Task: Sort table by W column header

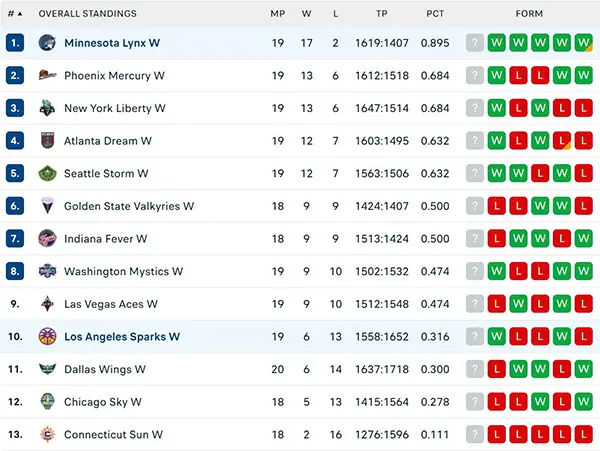Action: (x=306, y=14)
